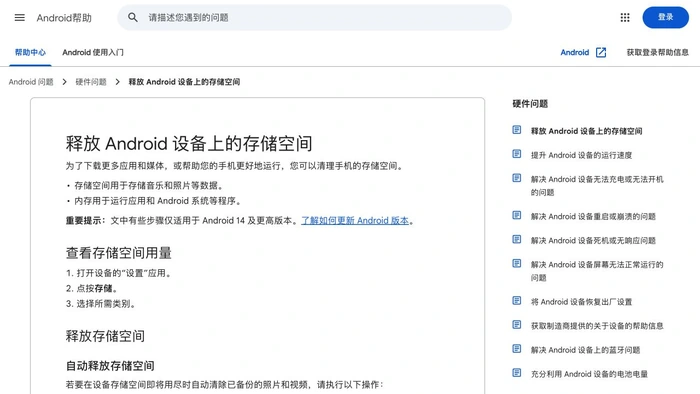Open sidebar link 解决屏幕无法正常运行的问题
This screenshot has width=700, height=394.
tap(597, 271)
